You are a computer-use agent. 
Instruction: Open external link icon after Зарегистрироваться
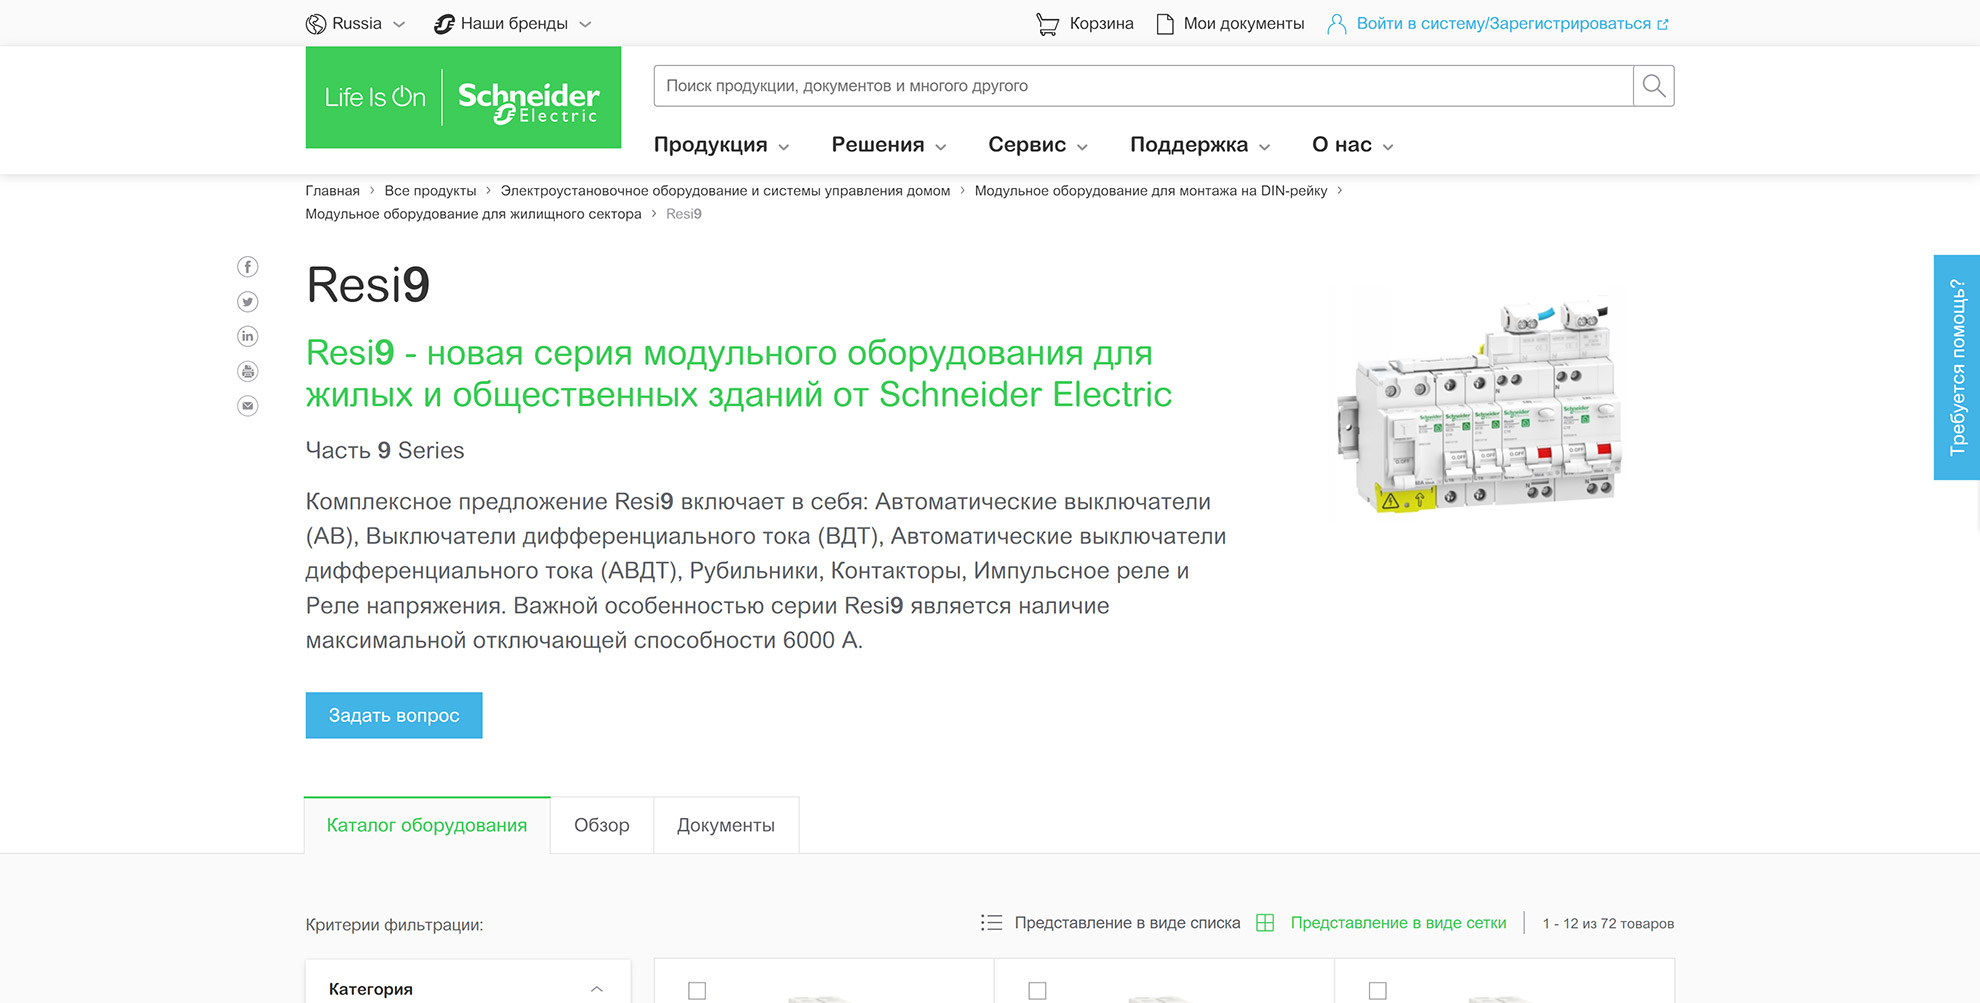[x=1663, y=24]
